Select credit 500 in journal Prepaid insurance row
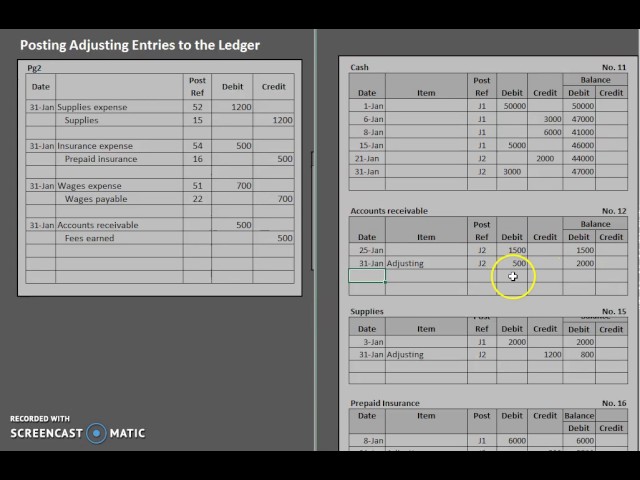Image resolution: width=640 pixels, height=480 pixels. [273, 159]
